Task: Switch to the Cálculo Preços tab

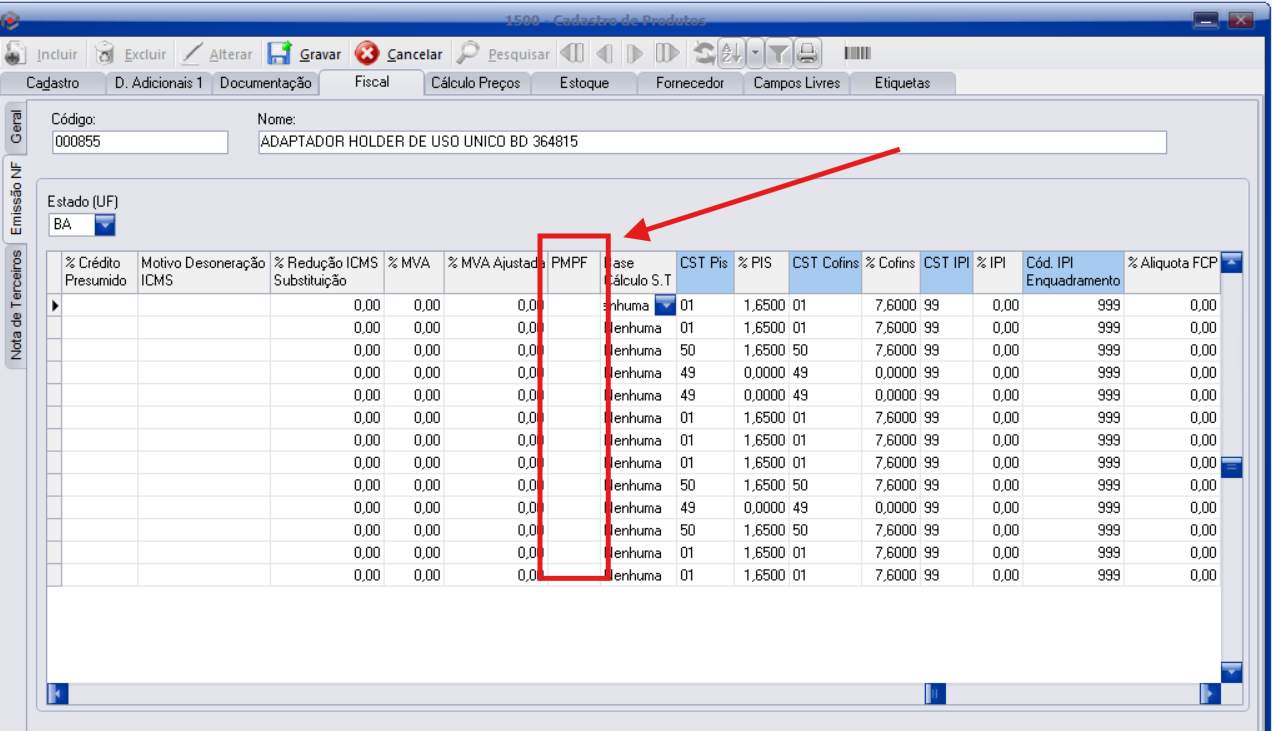Action: tap(475, 83)
